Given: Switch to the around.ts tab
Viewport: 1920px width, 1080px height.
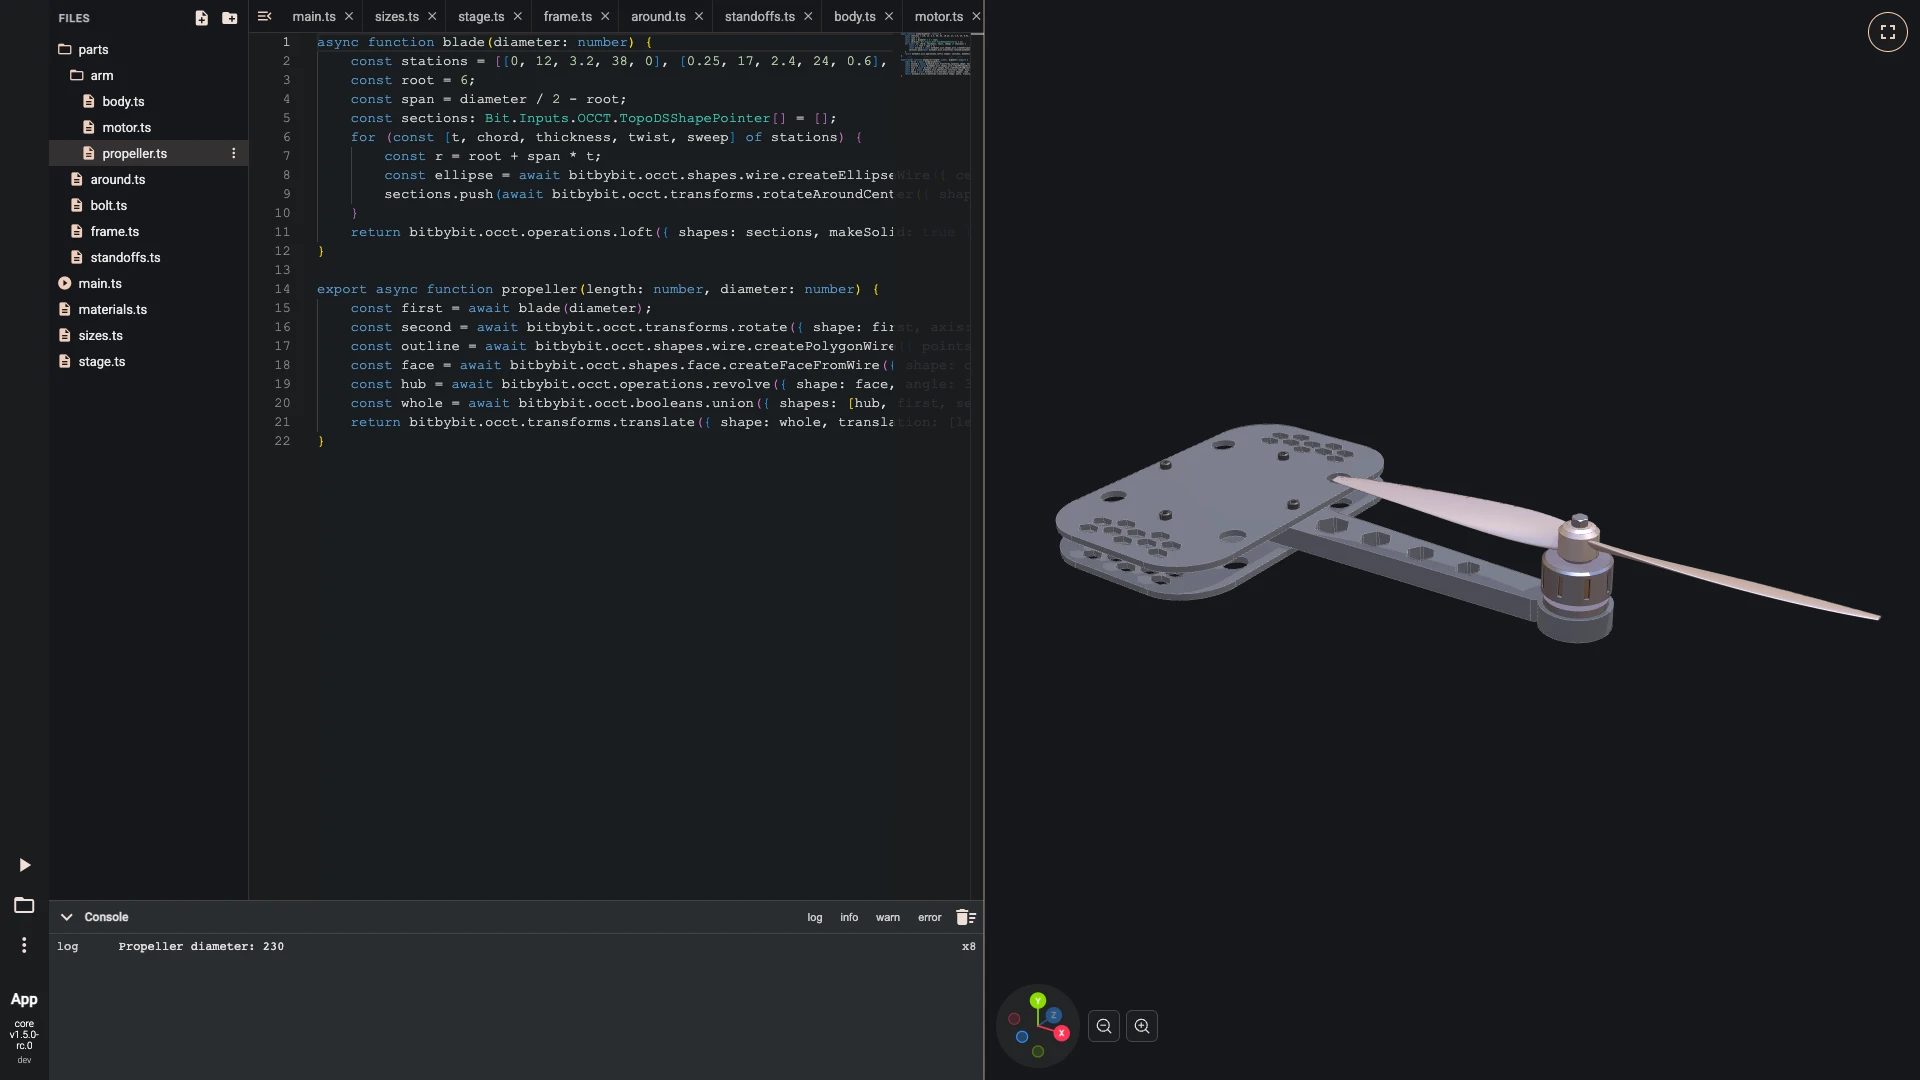Looking at the screenshot, I should (658, 17).
